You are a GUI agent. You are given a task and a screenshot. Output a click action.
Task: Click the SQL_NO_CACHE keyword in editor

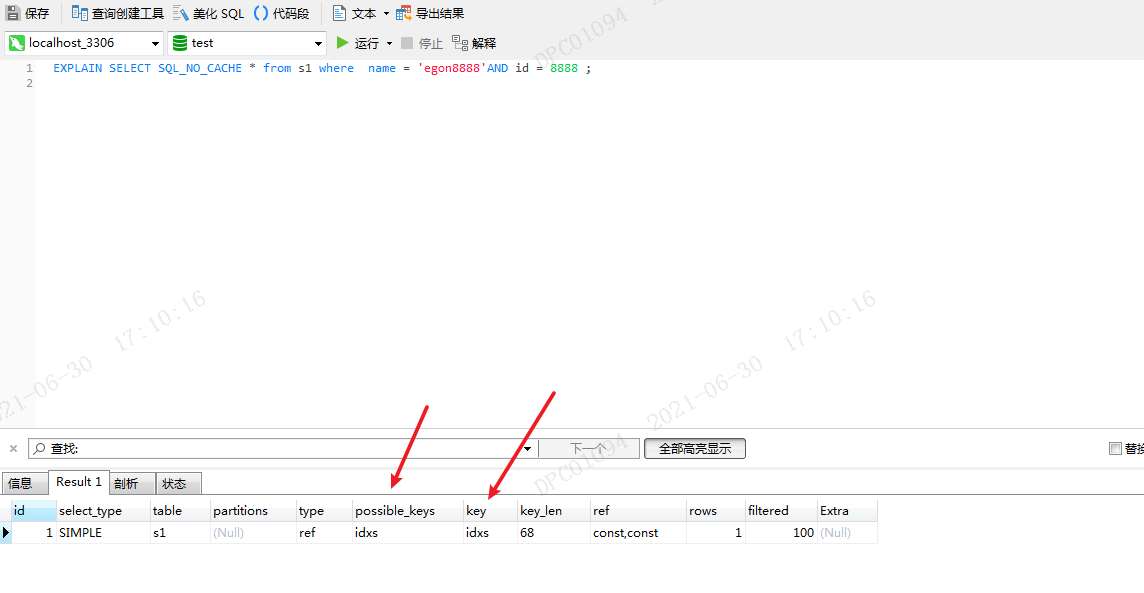200,68
